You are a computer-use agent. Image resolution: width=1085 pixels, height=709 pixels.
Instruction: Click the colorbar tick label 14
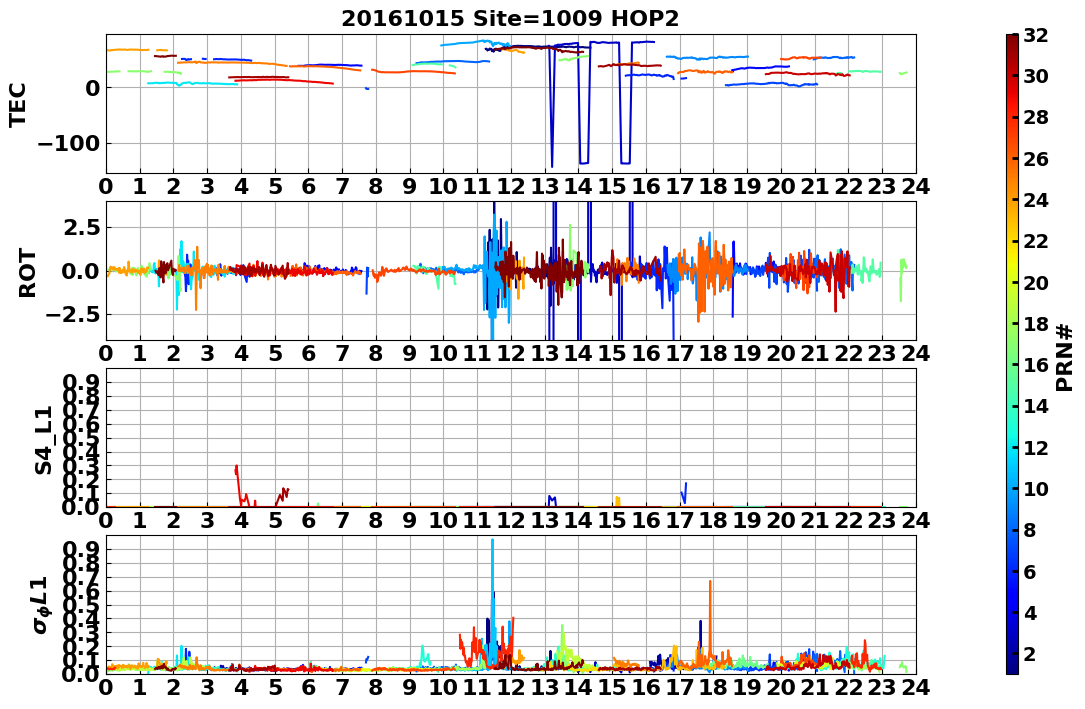coord(1034,407)
